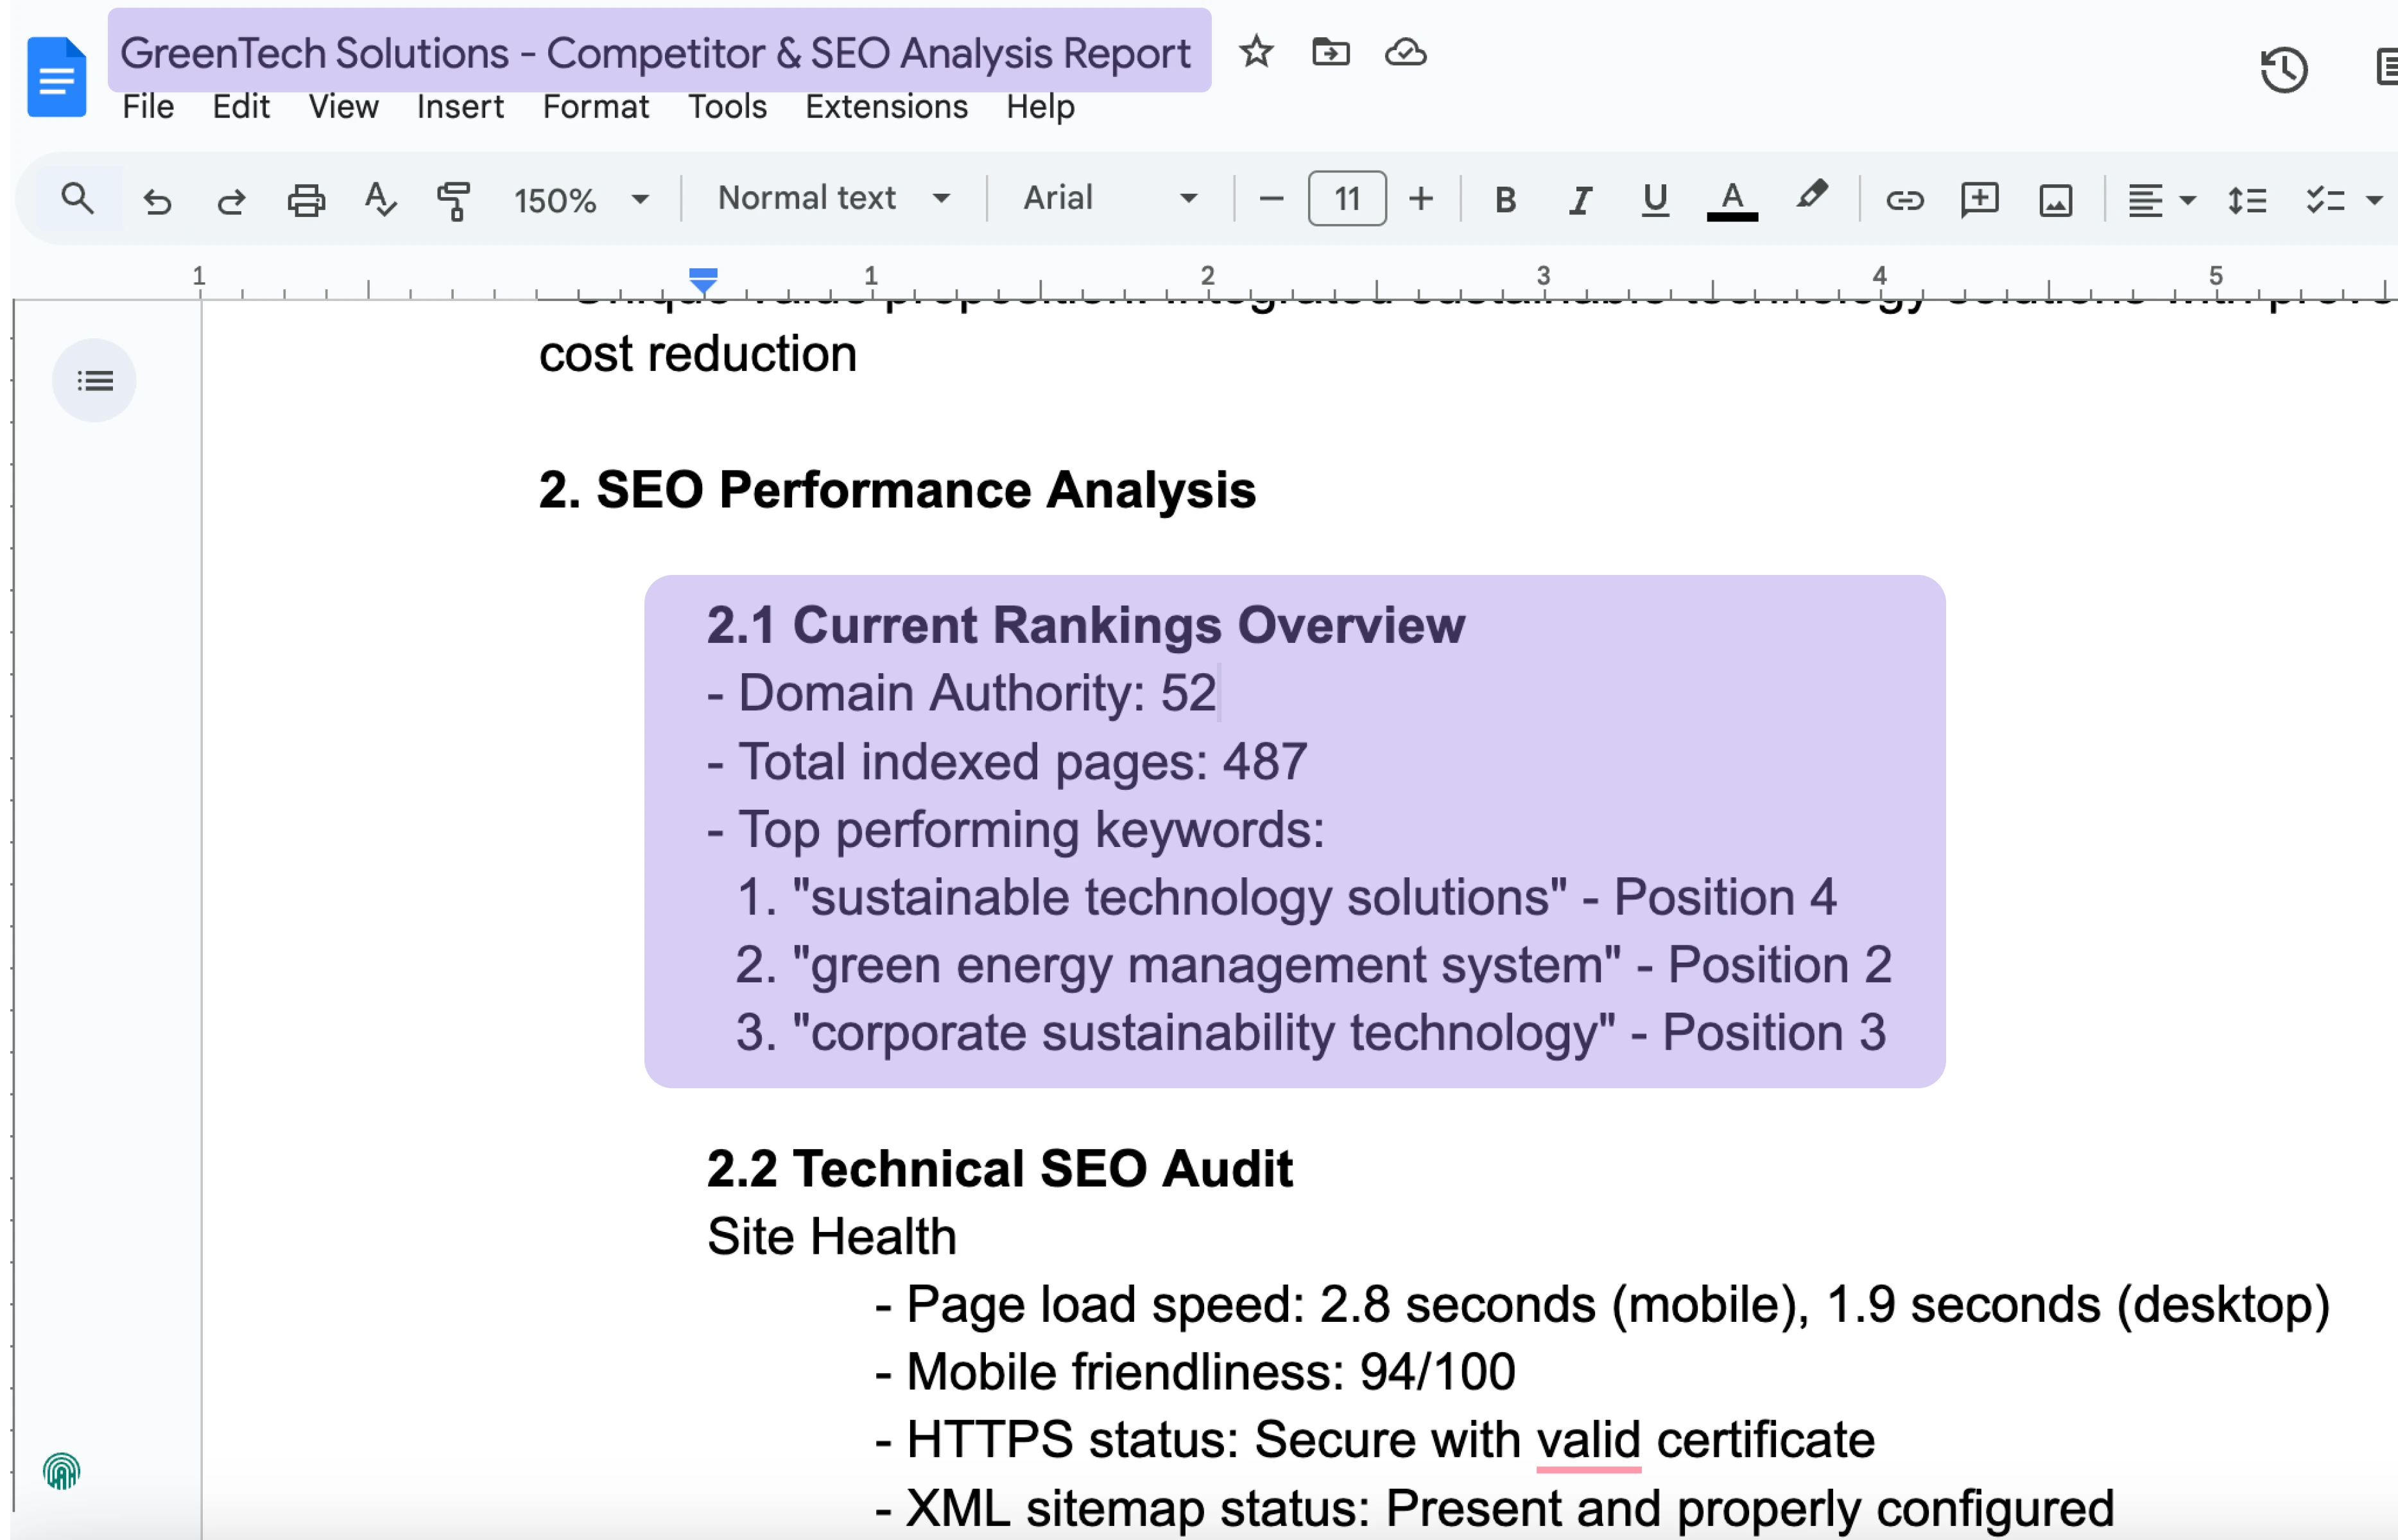Insert a checklist

coord(2325,200)
